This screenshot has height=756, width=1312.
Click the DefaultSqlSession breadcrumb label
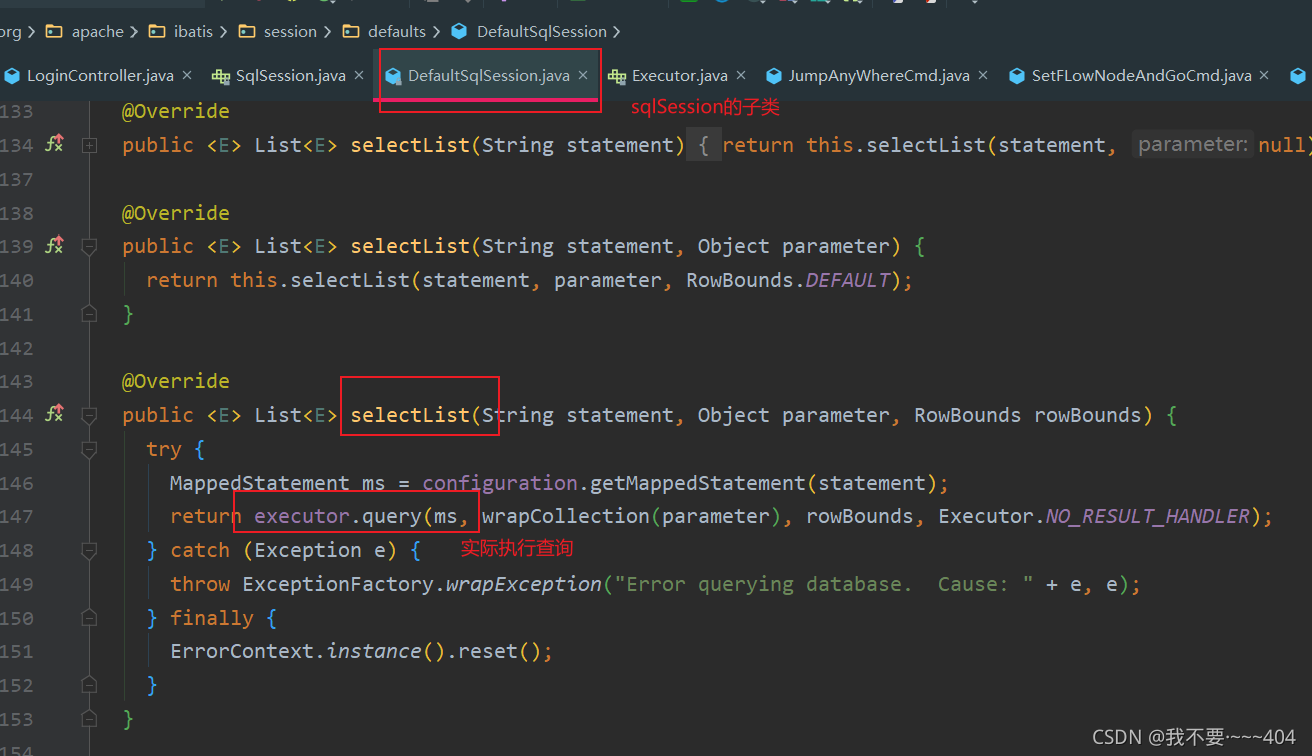pos(541,32)
